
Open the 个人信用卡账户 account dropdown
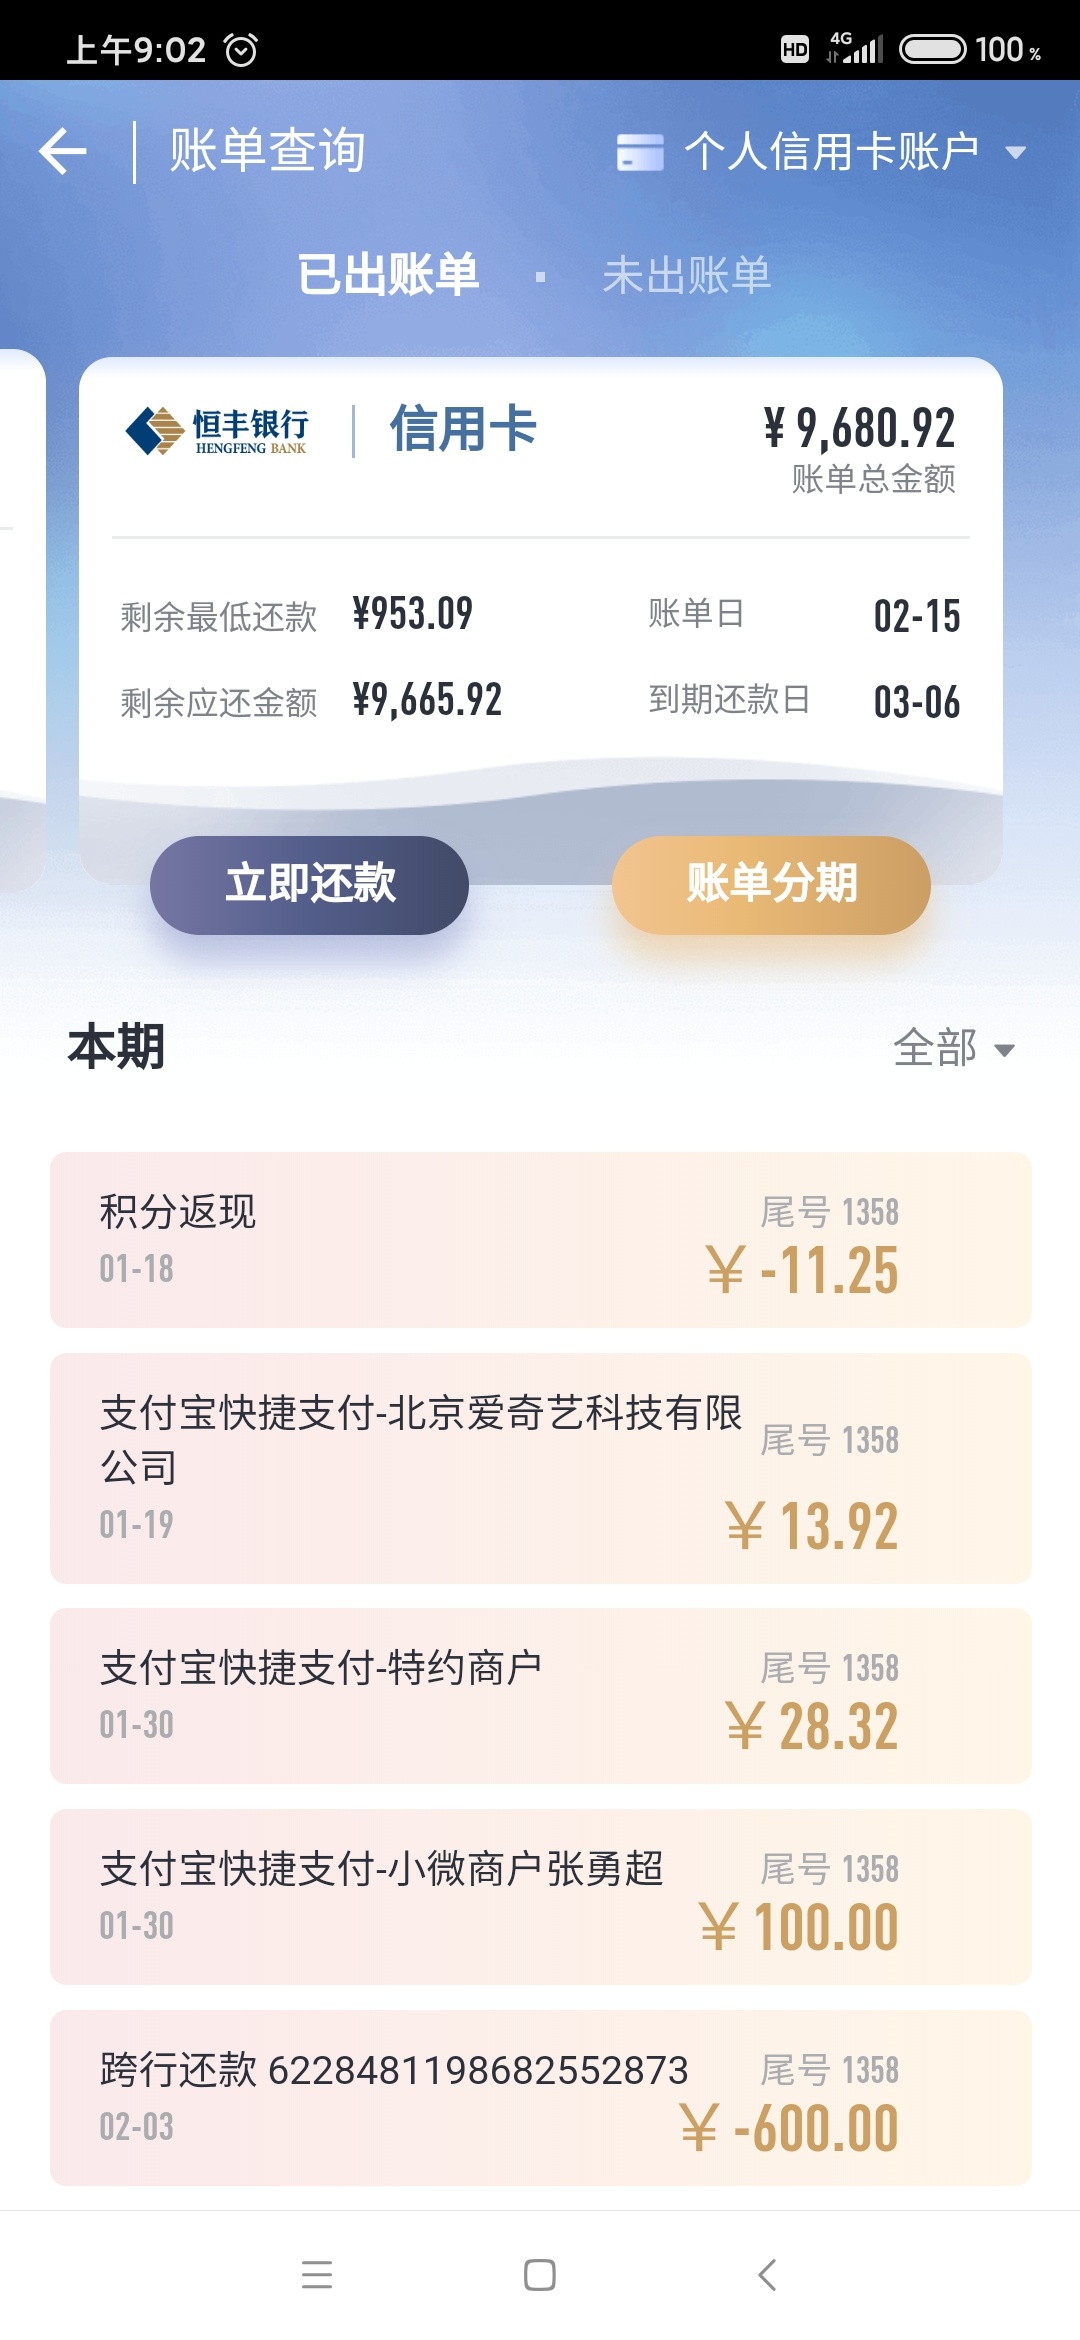tap(822, 152)
